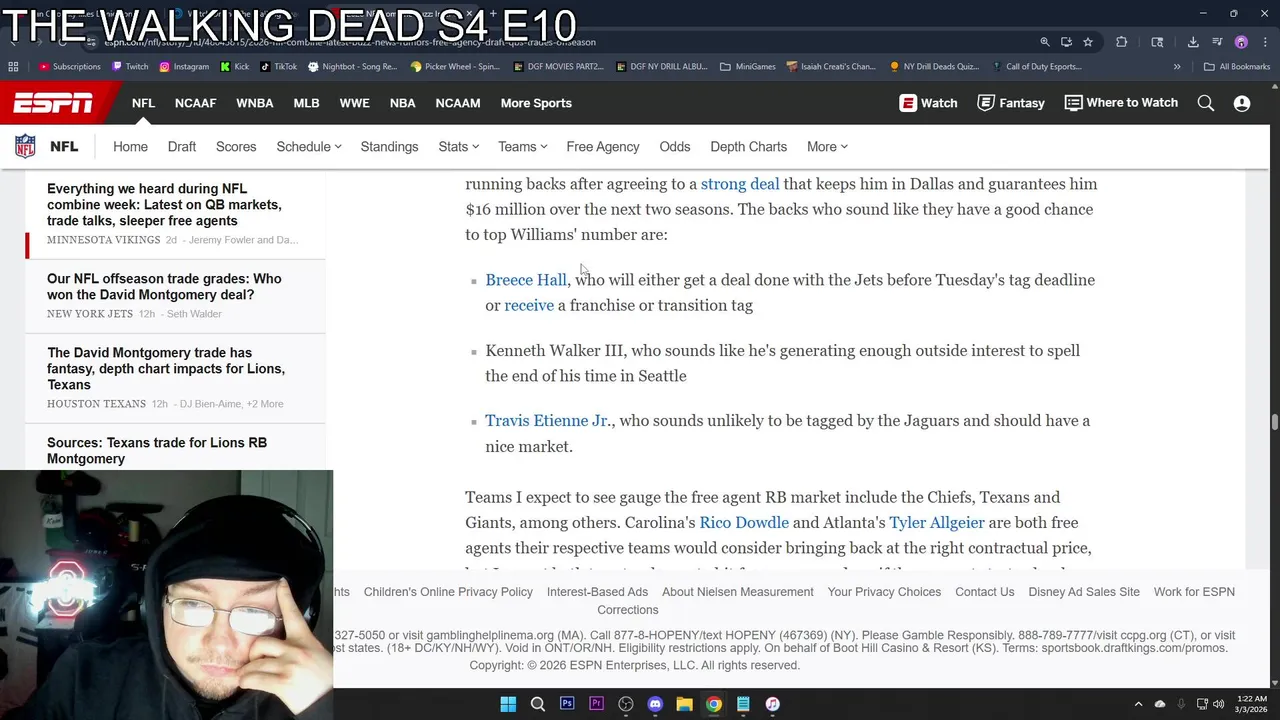1280x720 pixels.
Task: Open the TikTok bookmark
Action: [x=279, y=67]
